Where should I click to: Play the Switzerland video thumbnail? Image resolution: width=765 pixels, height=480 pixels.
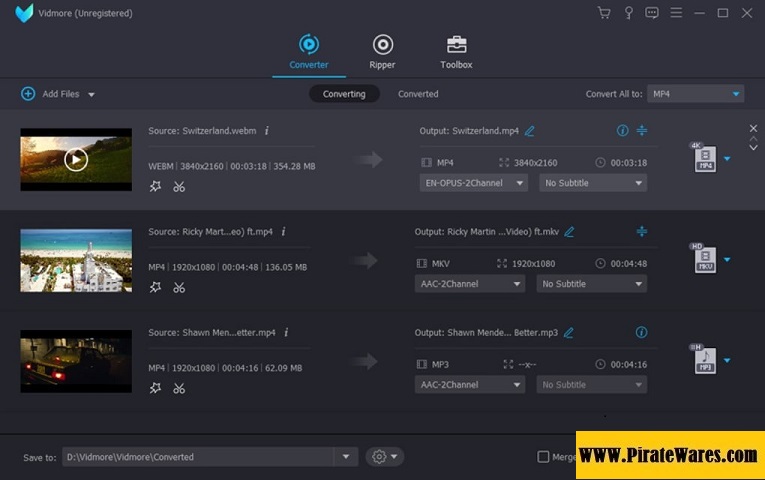pyautogui.click(x=76, y=159)
